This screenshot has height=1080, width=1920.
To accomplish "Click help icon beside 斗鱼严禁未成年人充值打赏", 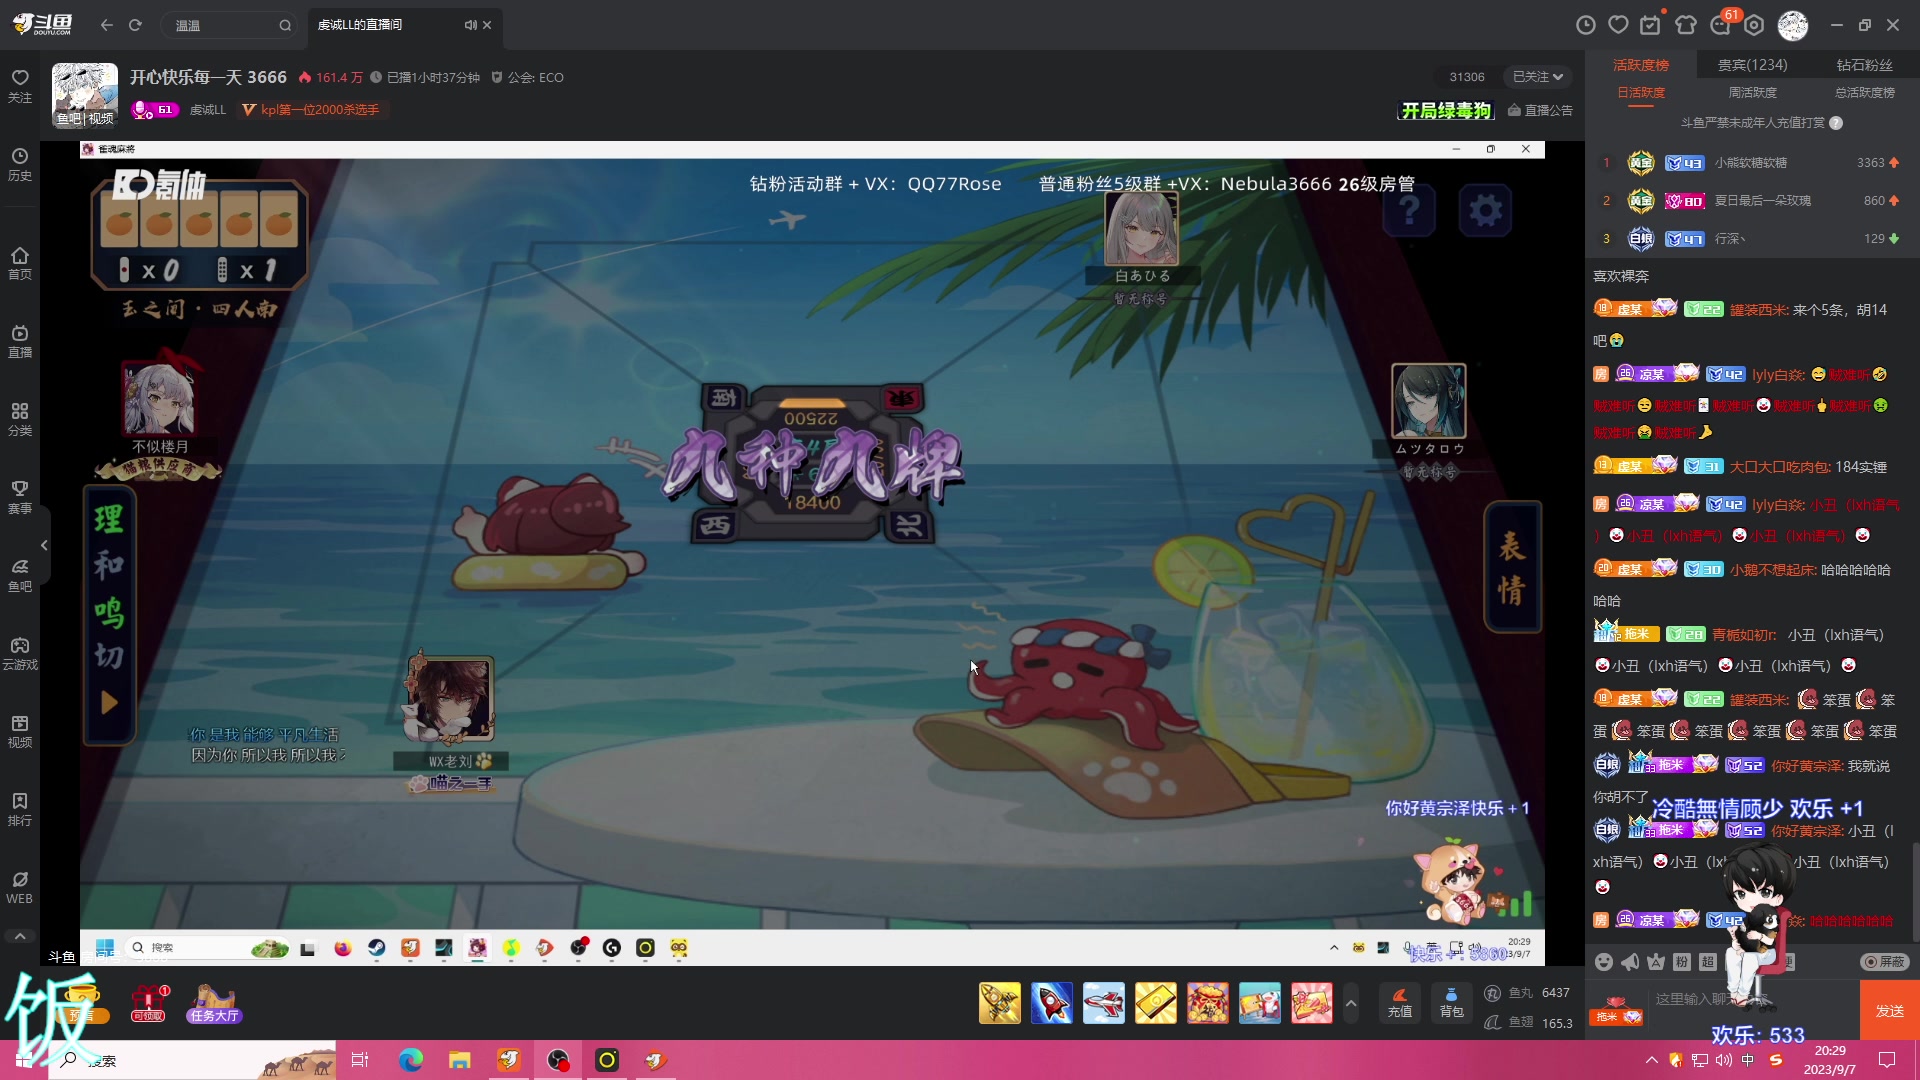I will click(x=1836, y=123).
